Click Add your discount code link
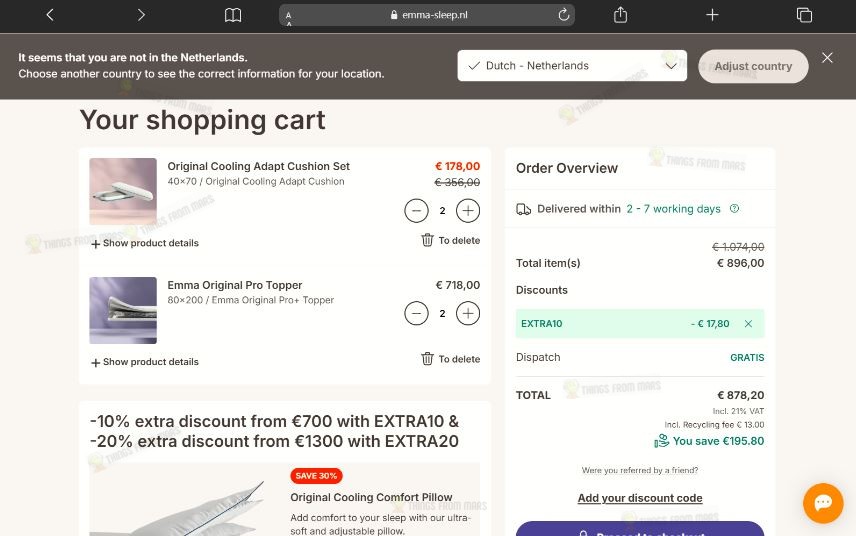This screenshot has height=536, width=856. coord(640,498)
